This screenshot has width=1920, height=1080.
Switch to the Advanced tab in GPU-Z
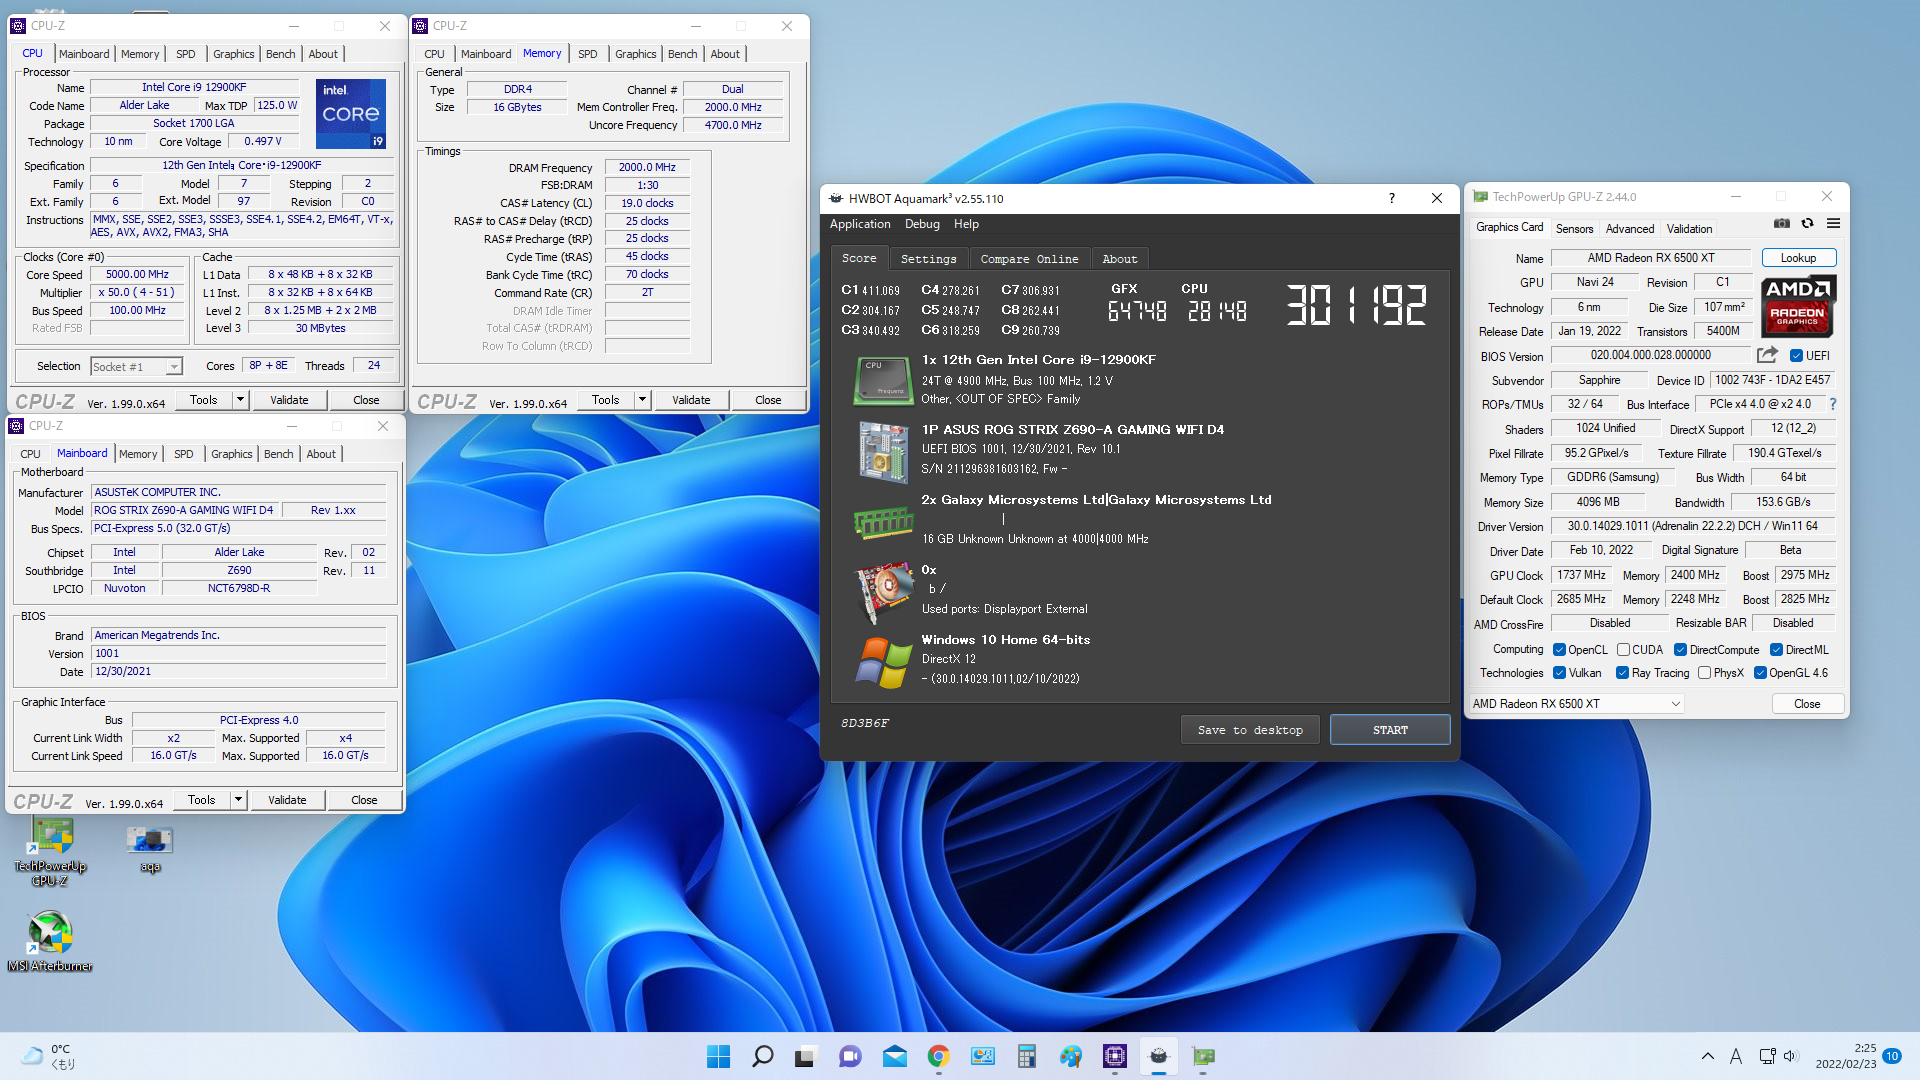pos(1629,229)
